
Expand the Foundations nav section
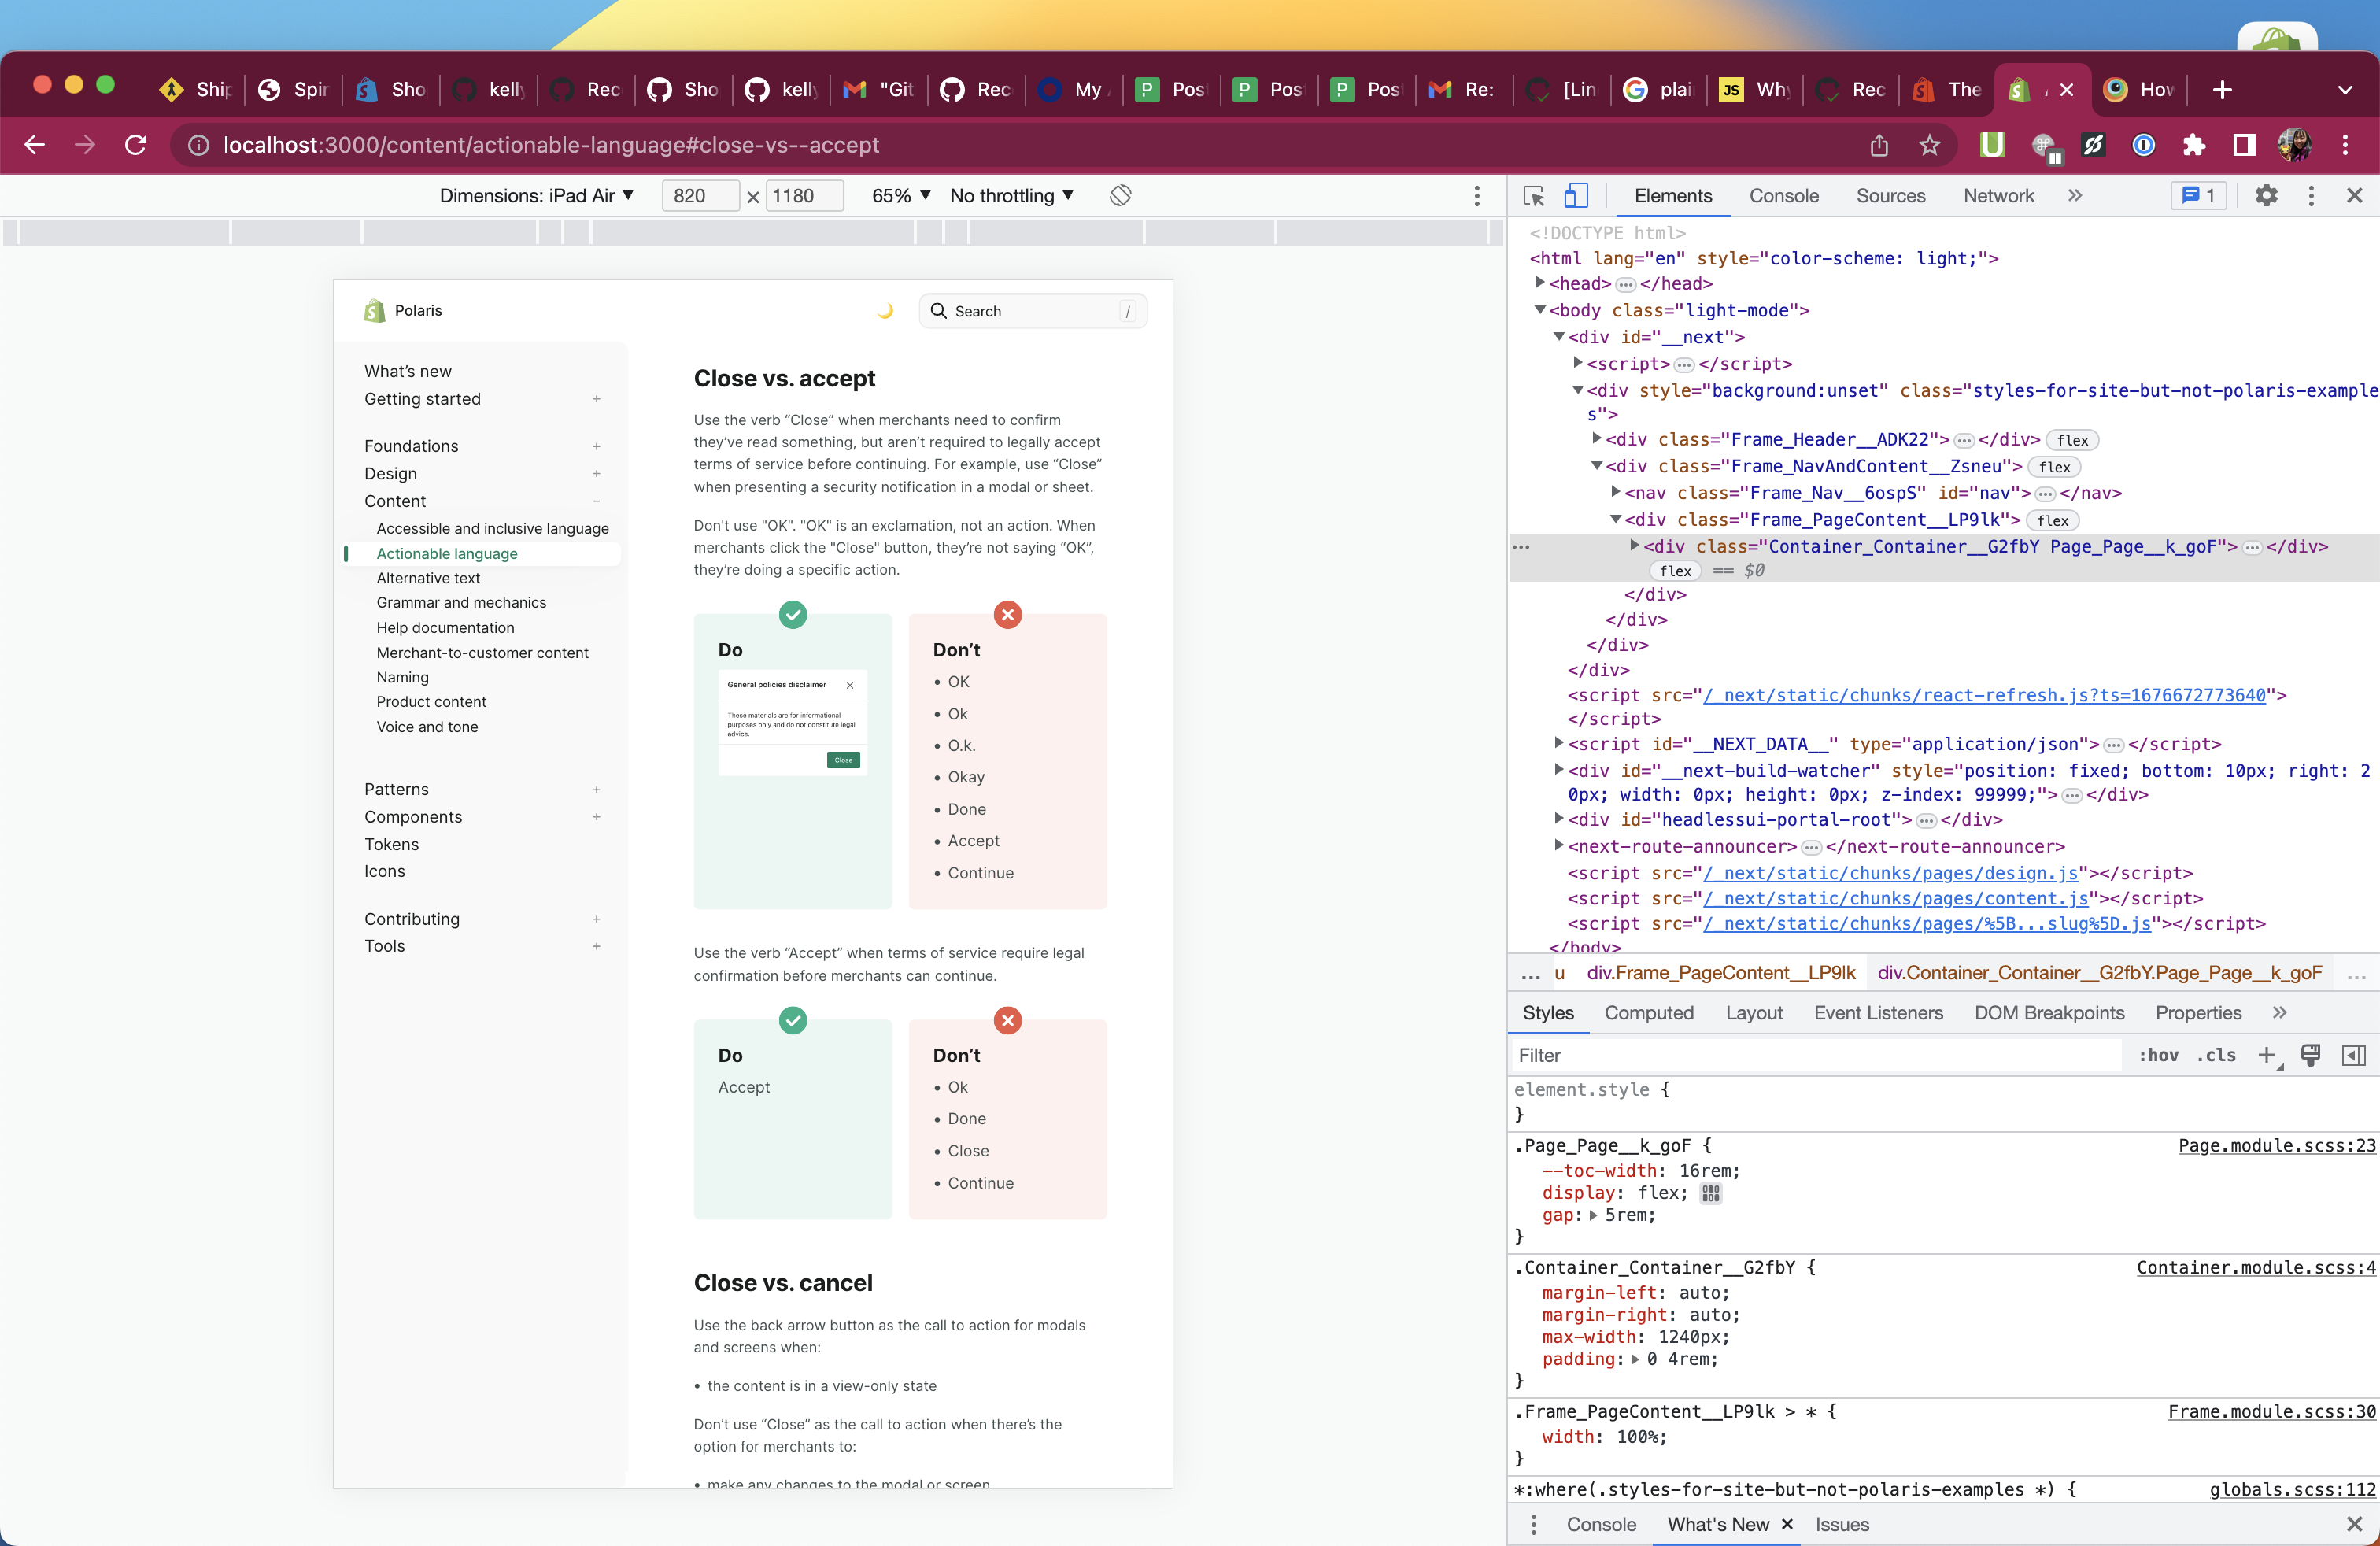point(596,446)
